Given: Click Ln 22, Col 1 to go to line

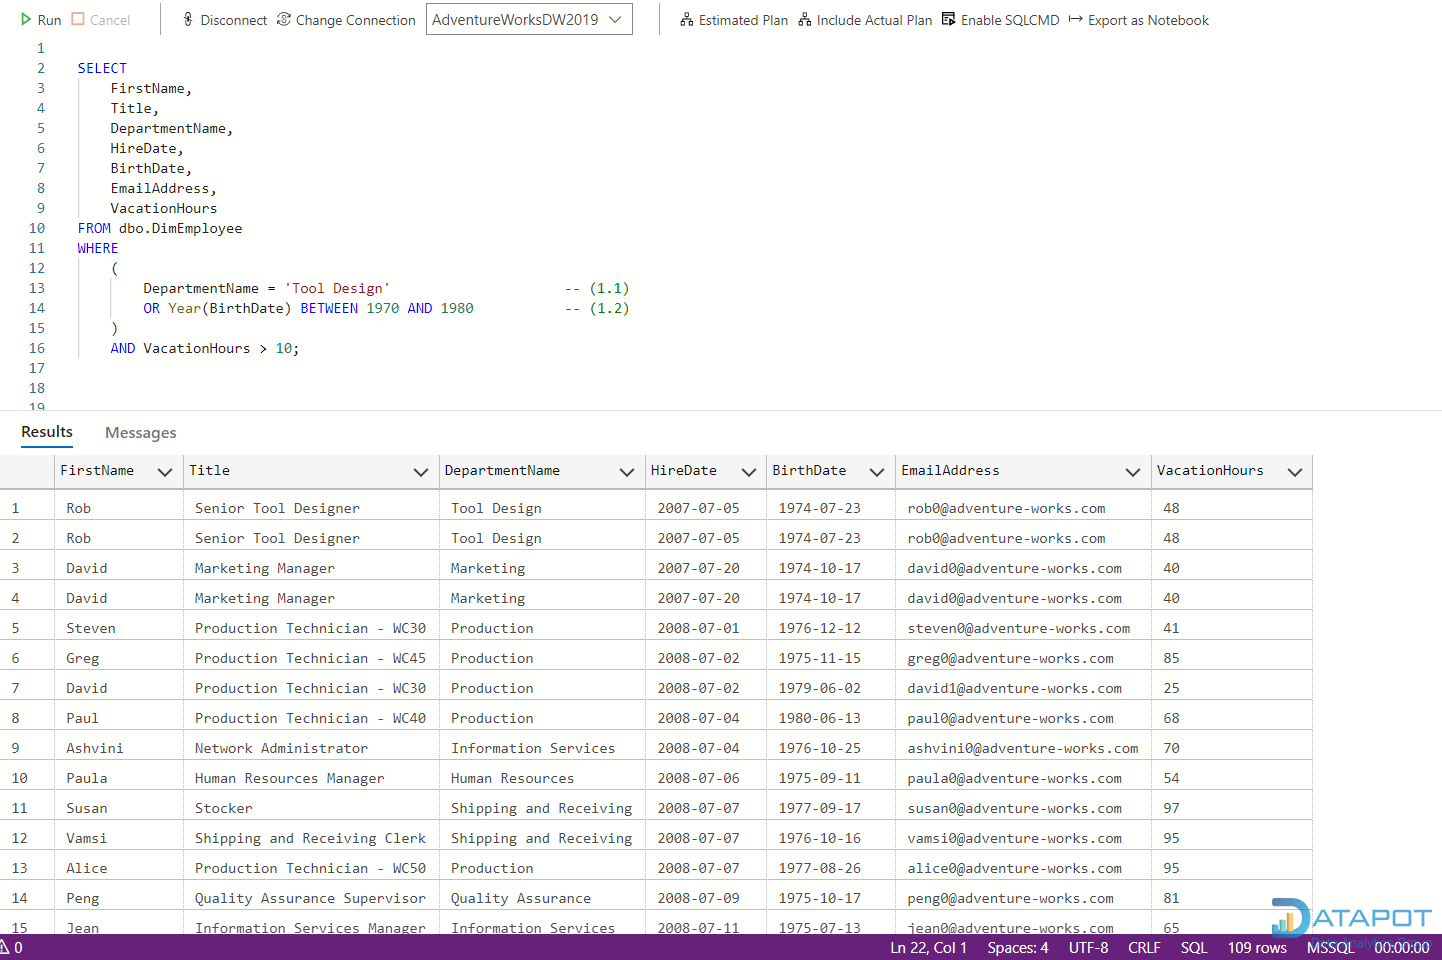Looking at the screenshot, I should click(x=928, y=947).
